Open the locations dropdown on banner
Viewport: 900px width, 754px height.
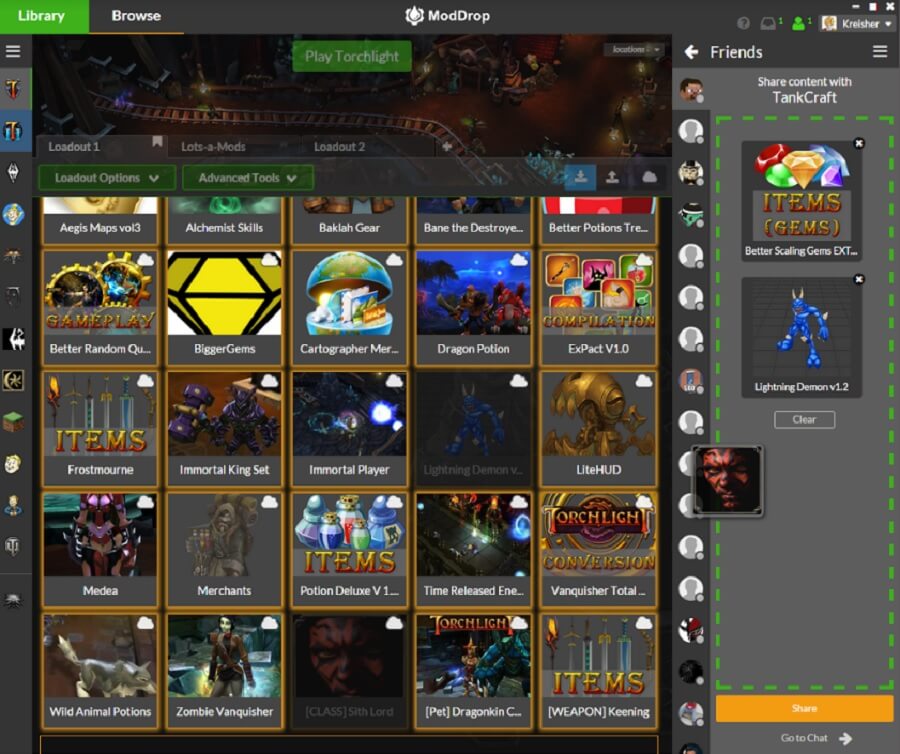point(634,50)
